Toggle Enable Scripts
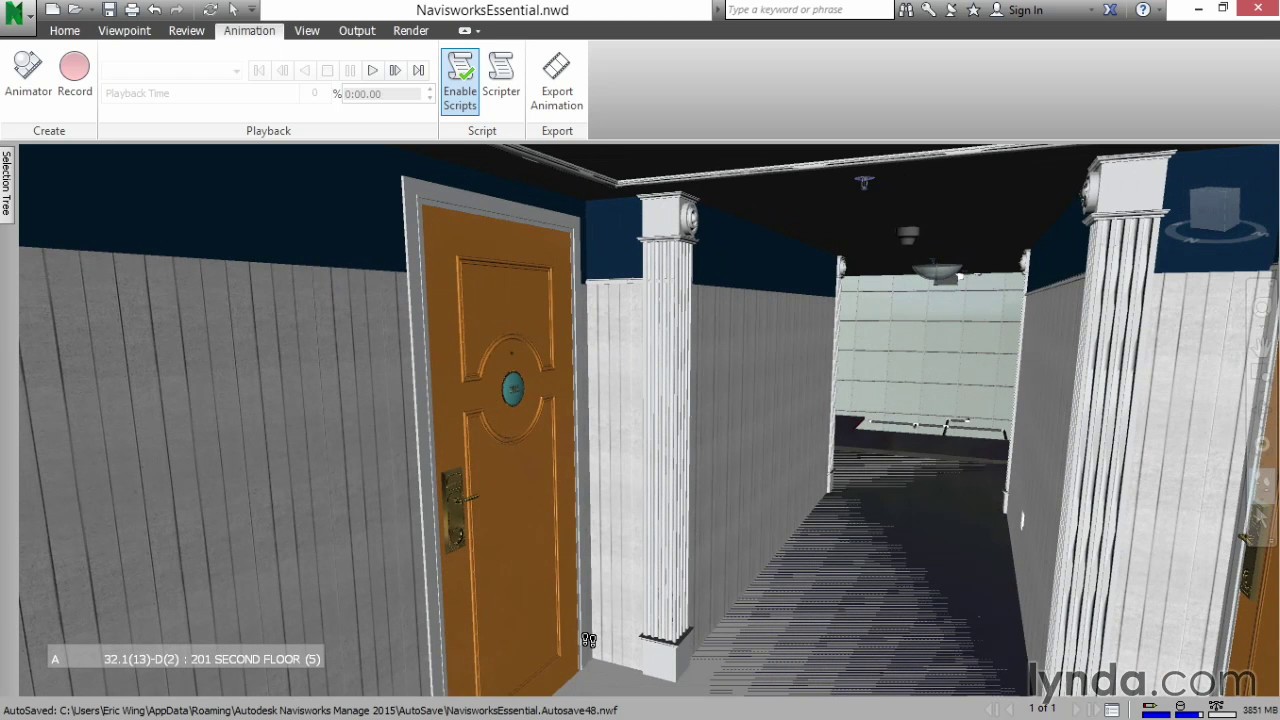 point(460,81)
